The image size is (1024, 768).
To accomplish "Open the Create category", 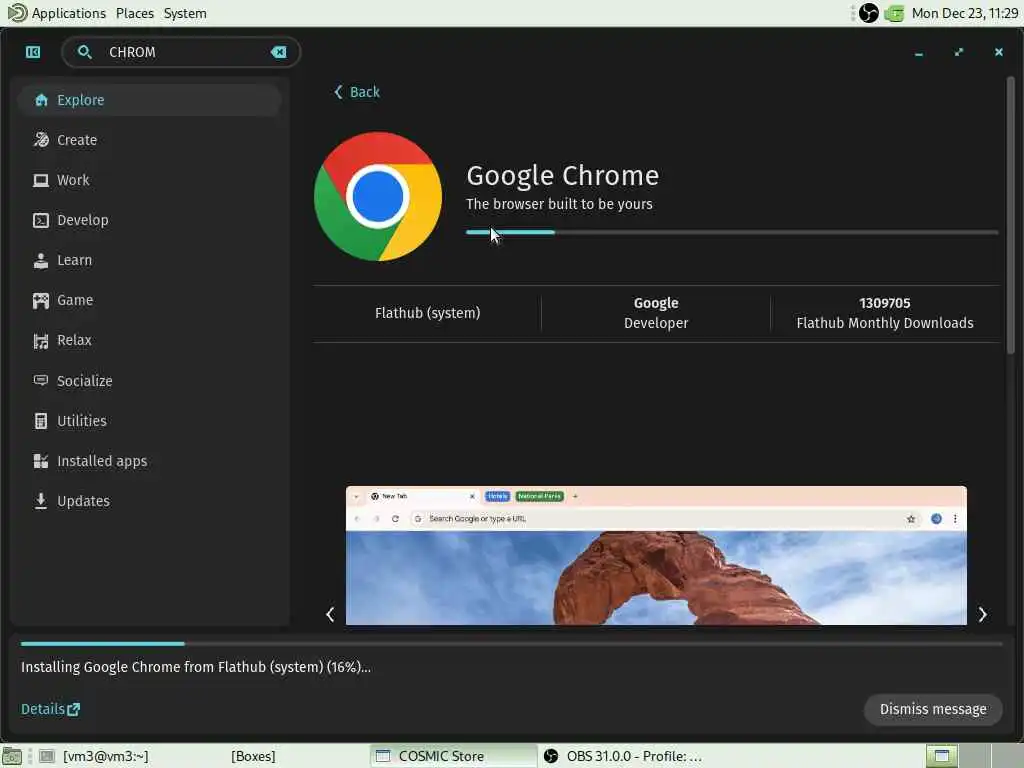I will click(150, 140).
